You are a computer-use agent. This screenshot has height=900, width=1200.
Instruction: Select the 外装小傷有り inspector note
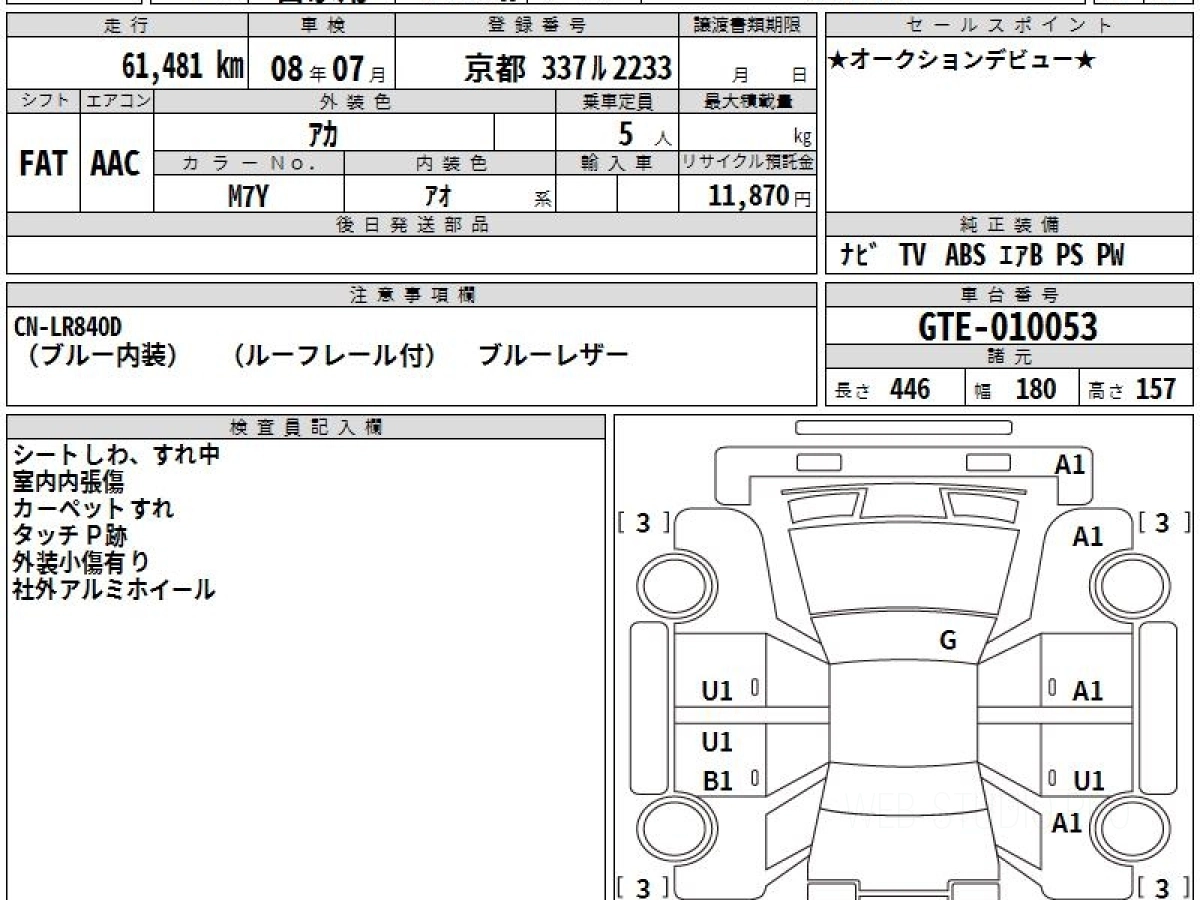(x=81, y=562)
